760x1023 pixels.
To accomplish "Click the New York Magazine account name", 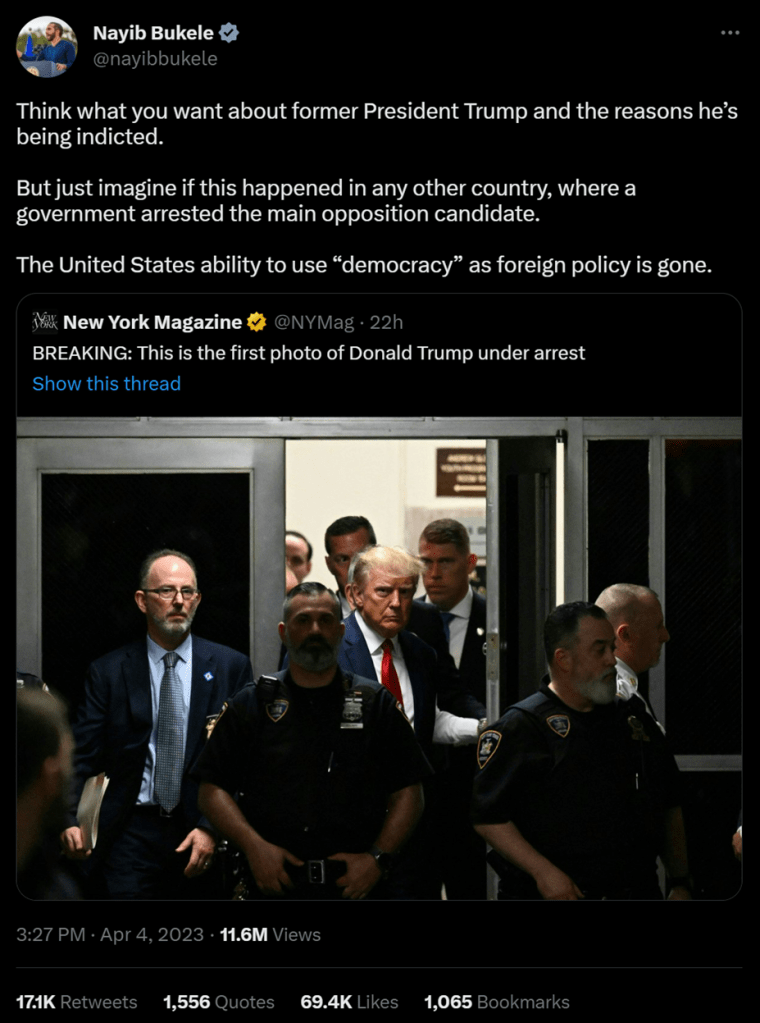I will (x=153, y=322).
